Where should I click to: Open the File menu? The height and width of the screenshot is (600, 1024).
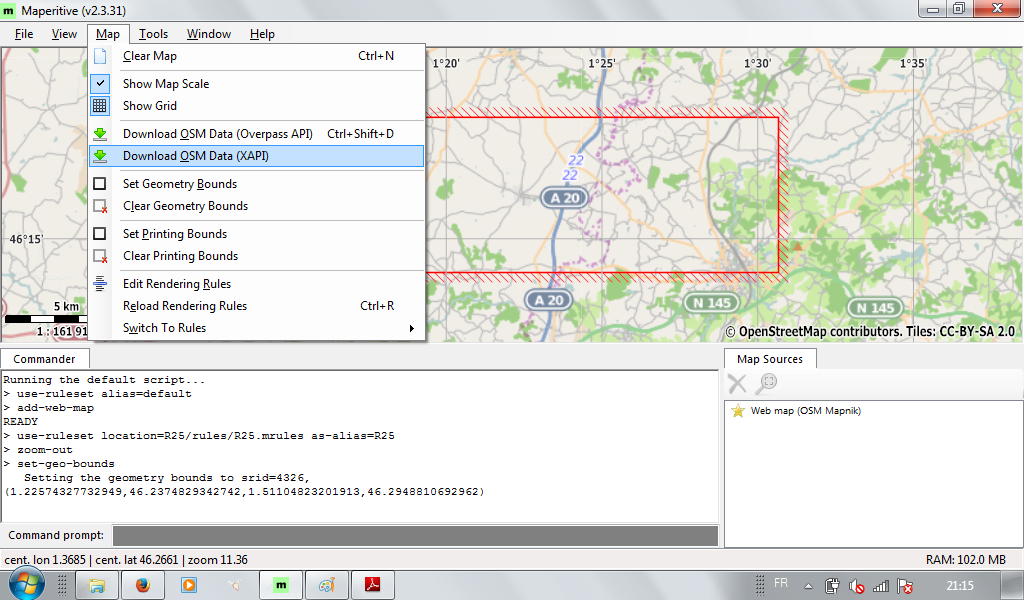(x=24, y=34)
